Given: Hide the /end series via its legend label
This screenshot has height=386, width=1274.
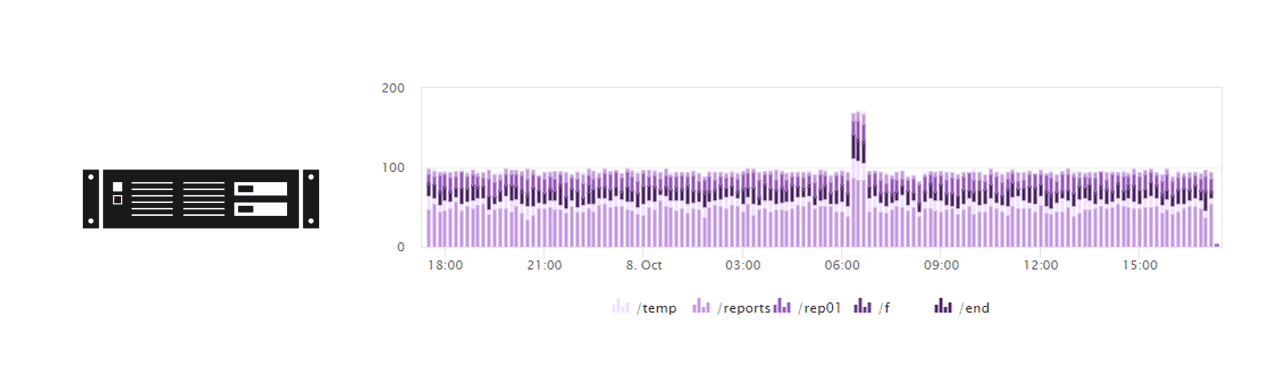Looking at the screenshot, I should (x=974, y=308).
